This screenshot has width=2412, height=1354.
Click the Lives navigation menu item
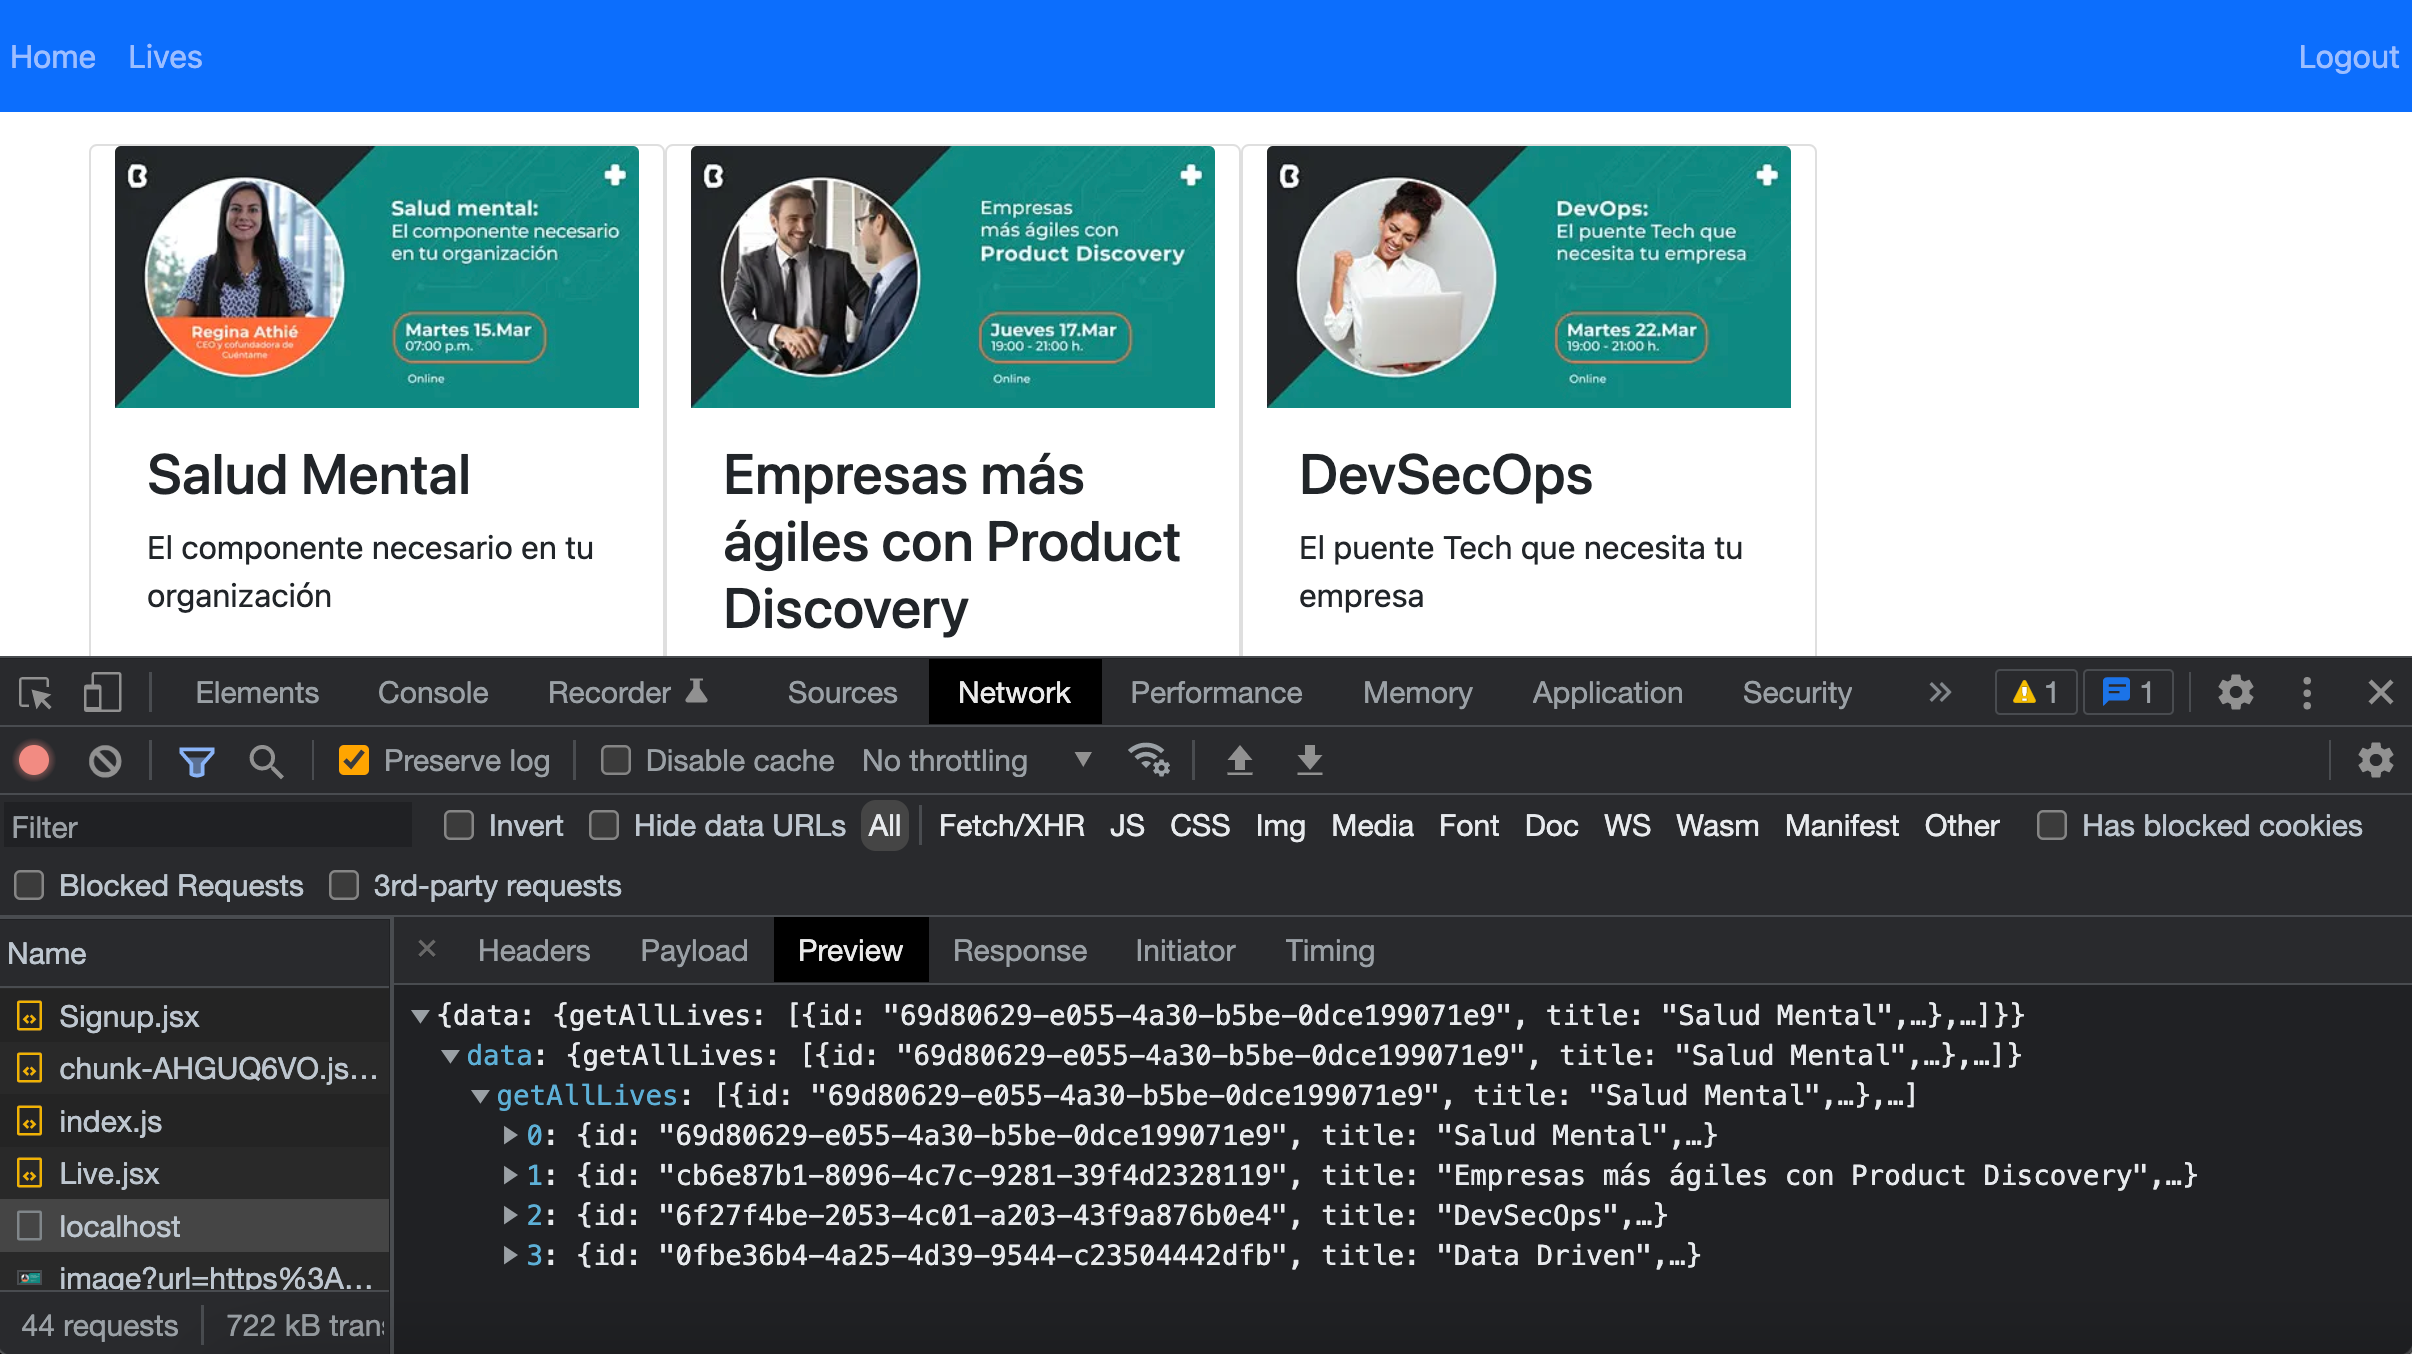point(166,56)
